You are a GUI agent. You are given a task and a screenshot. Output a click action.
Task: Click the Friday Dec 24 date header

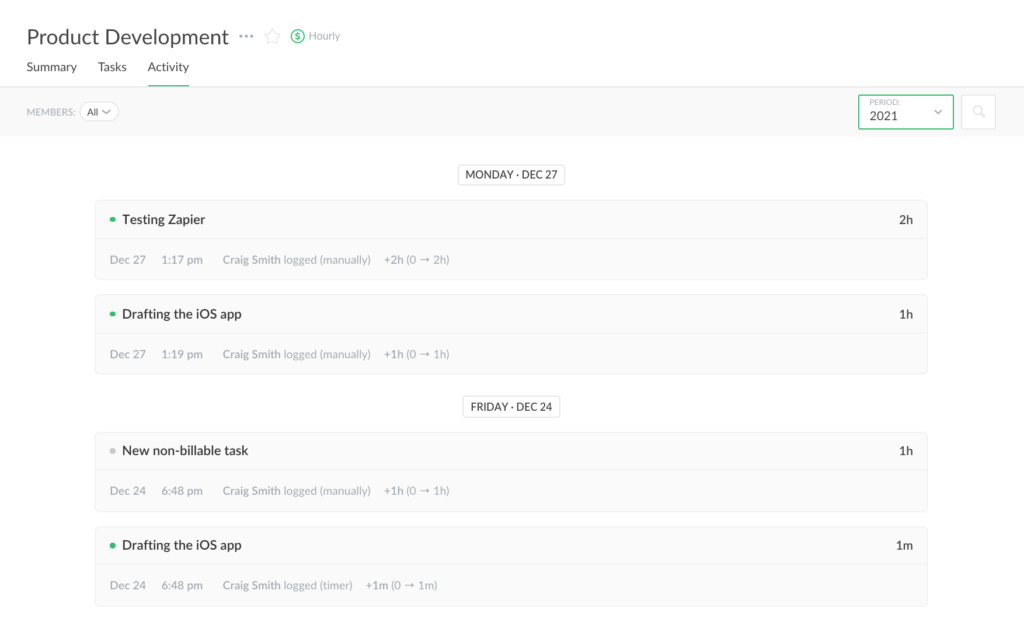pos(511,406)
